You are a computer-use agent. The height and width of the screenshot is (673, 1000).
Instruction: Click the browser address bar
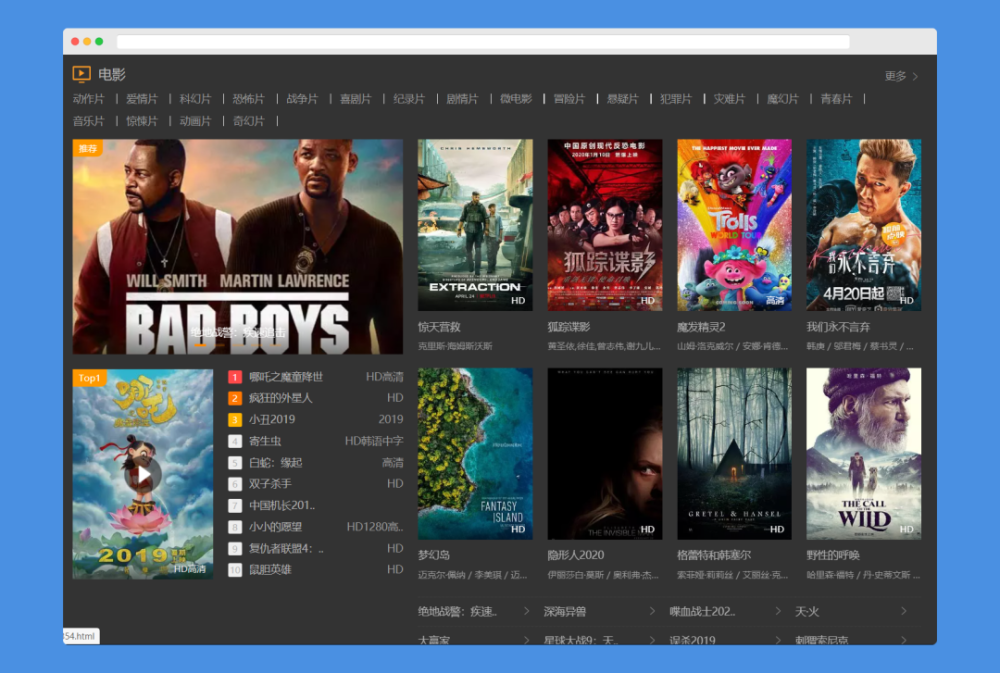[x=483, y=41]
